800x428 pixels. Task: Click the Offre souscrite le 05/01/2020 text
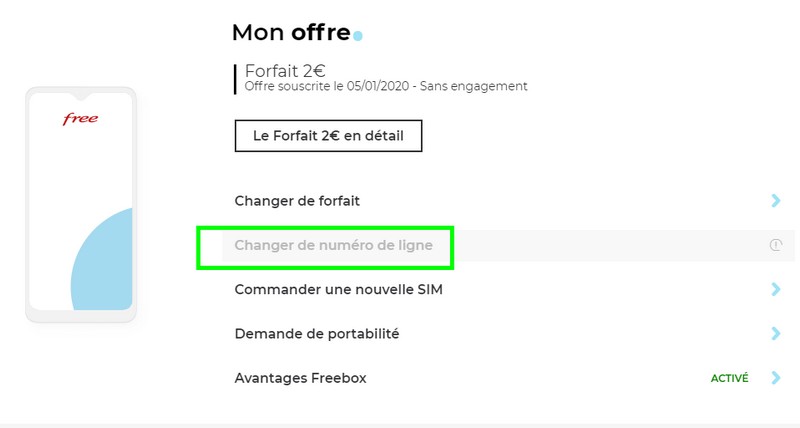point(385,87)
